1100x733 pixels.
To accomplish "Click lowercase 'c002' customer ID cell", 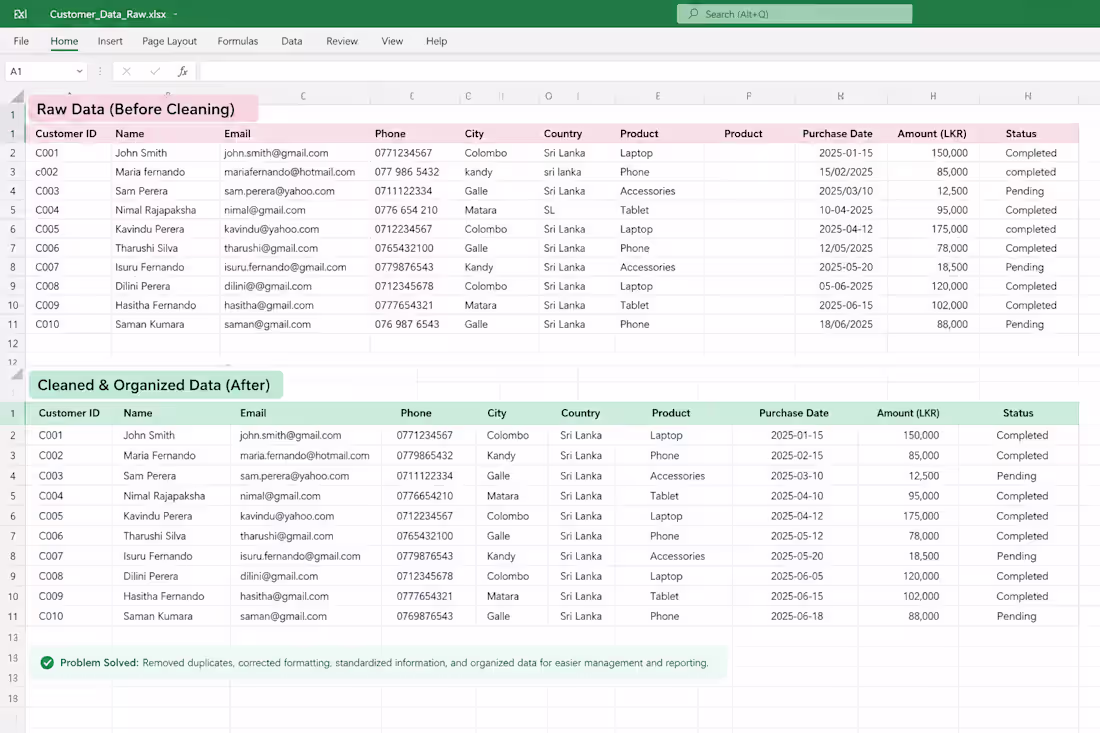I will 47,172.
